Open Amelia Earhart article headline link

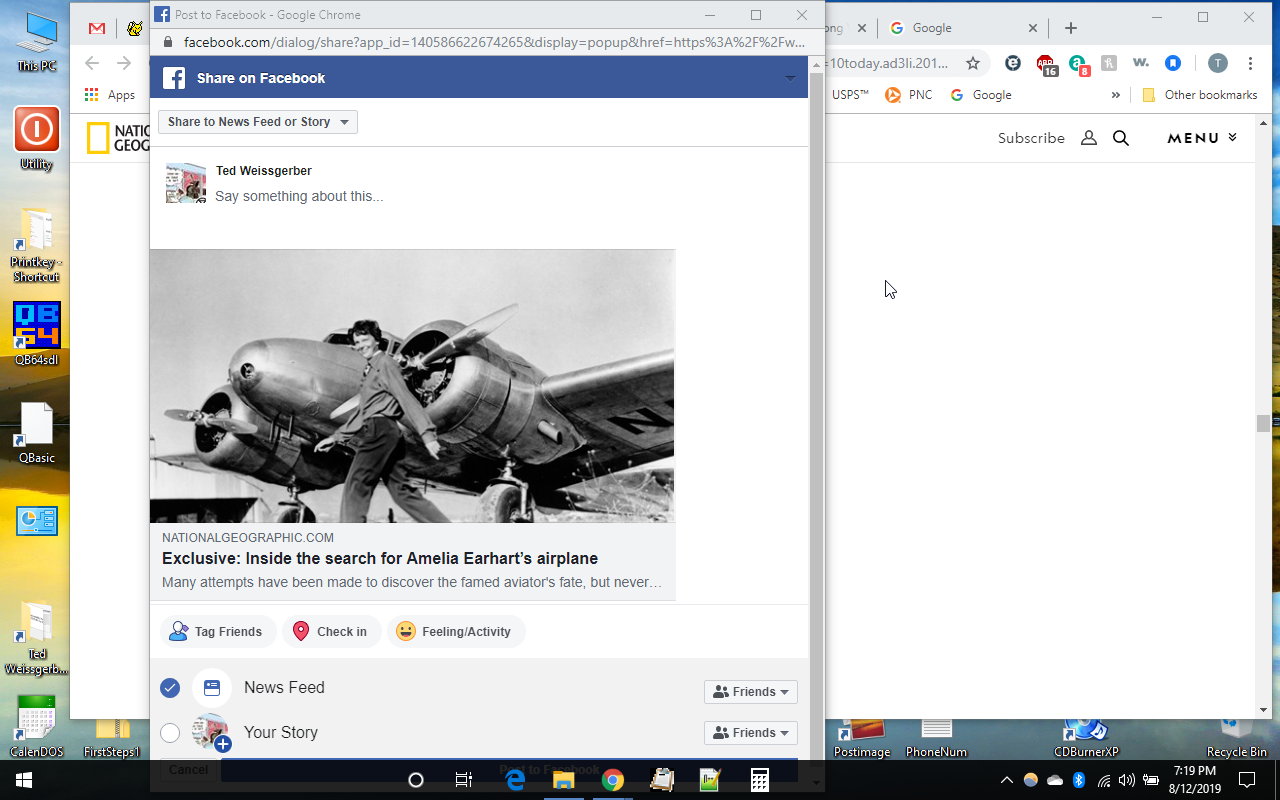click(x=380, y=559)
